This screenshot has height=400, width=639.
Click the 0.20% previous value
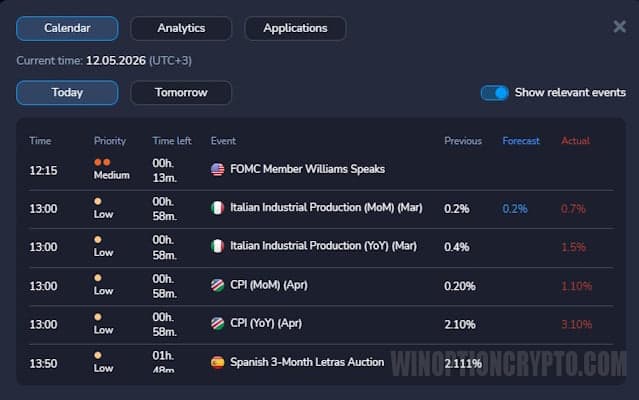pyautogui.click(x=460, y=286)
